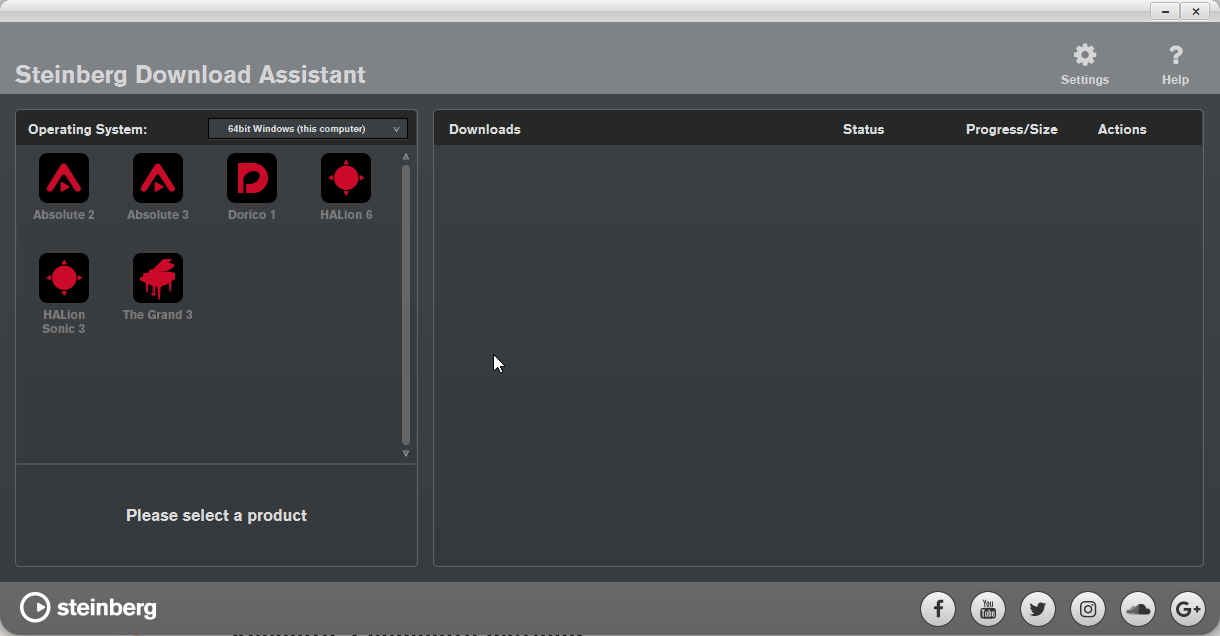
Task: Click the Operating System label
Action: click(x=87, y=129)
